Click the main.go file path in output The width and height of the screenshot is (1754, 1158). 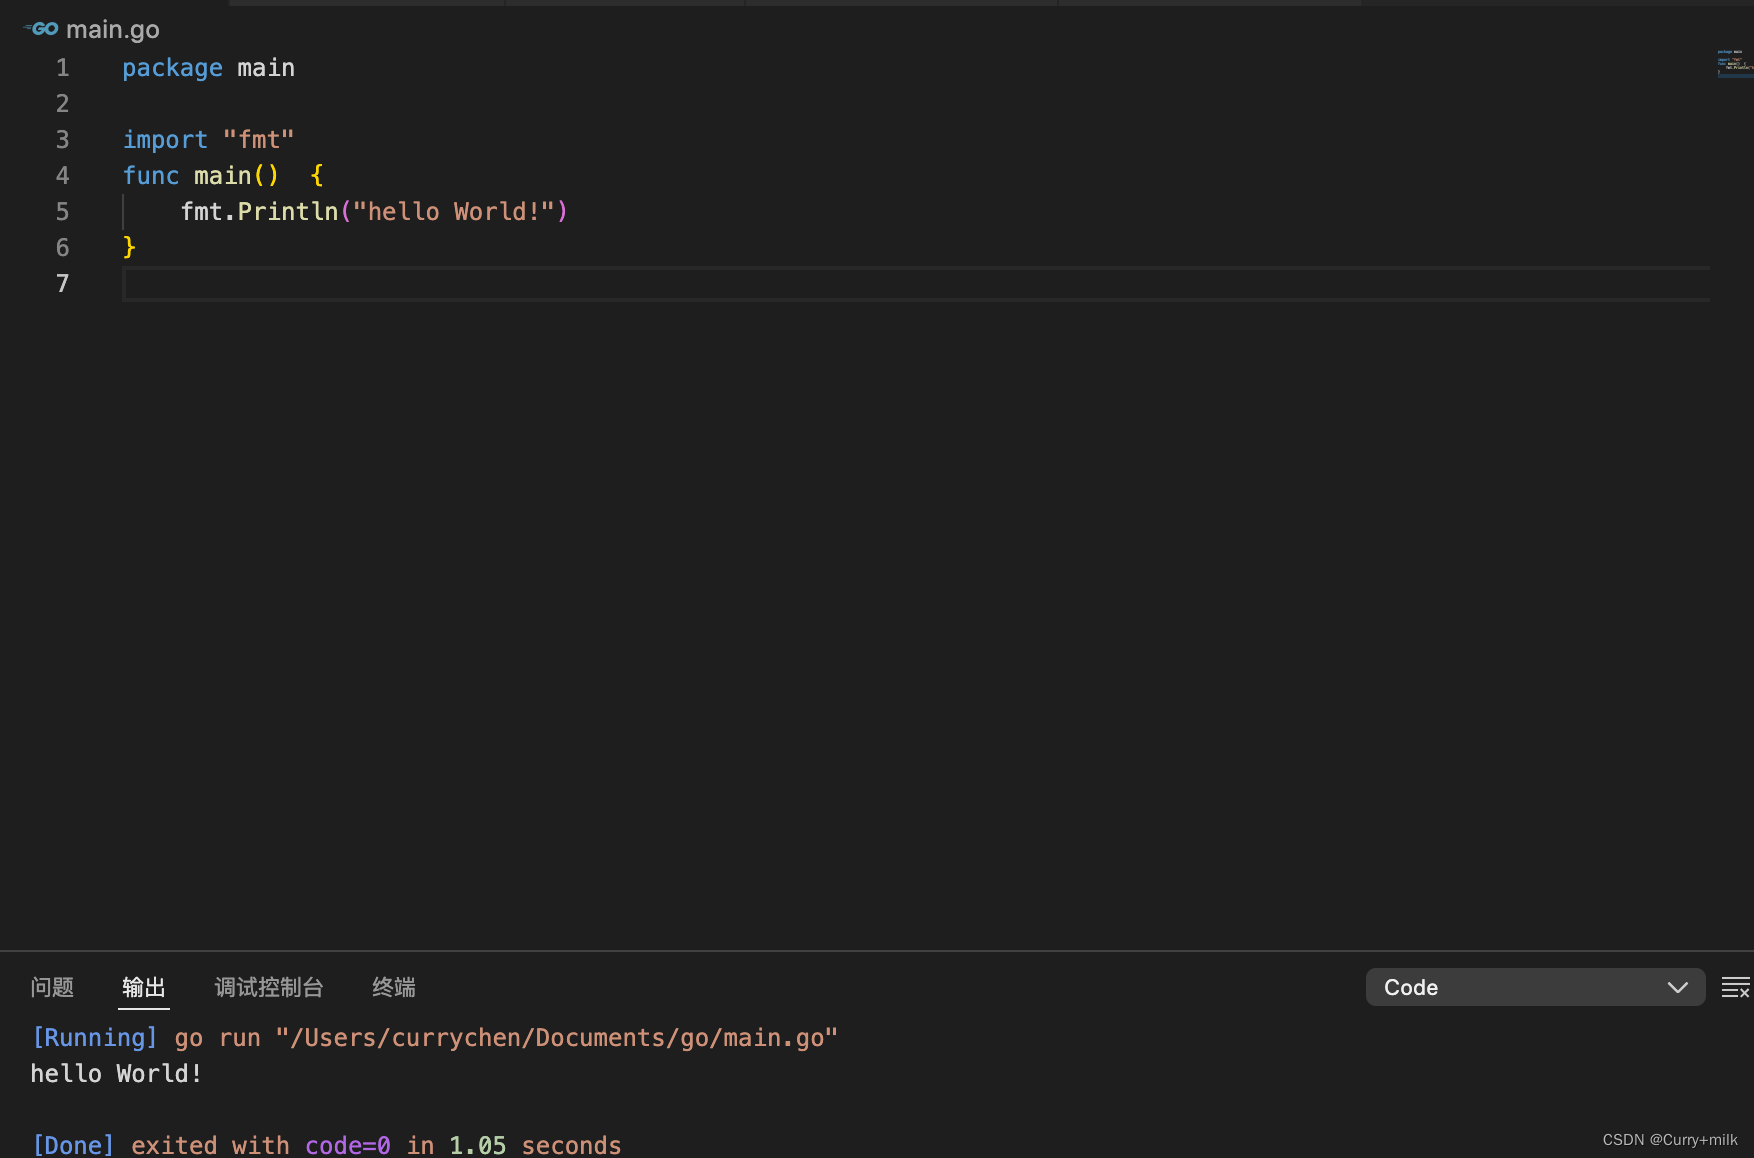point(556,1038)
